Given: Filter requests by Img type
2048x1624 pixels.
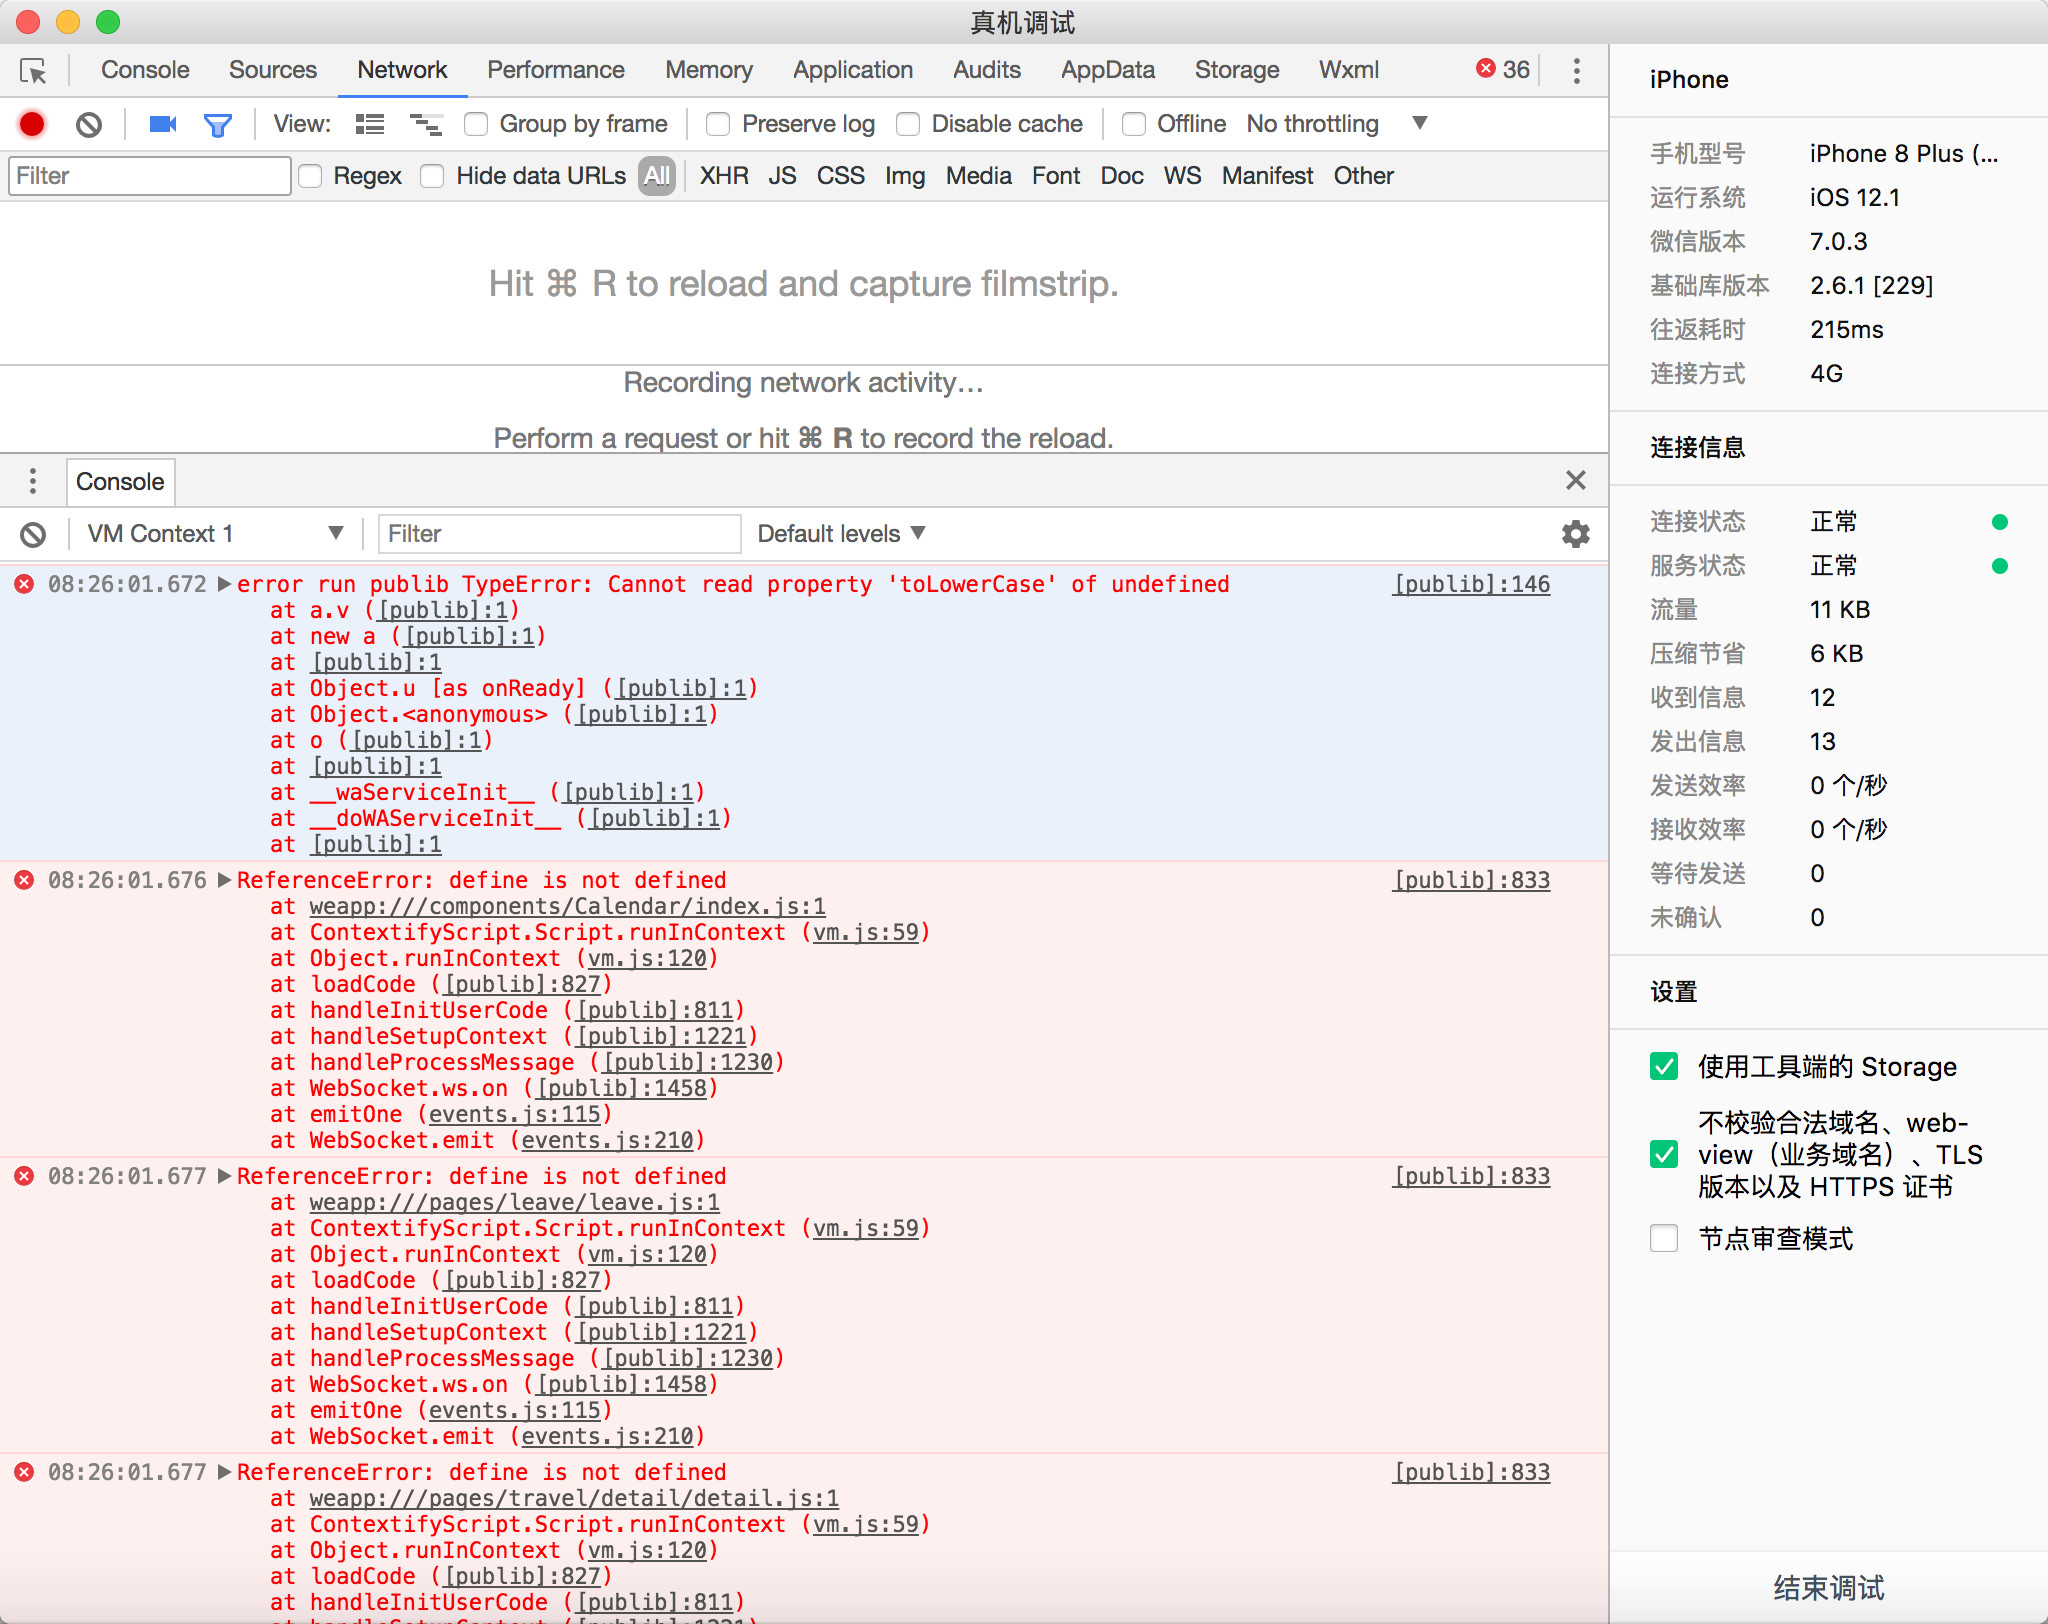Looking at the screenshot, I should [x=905, y=176].
